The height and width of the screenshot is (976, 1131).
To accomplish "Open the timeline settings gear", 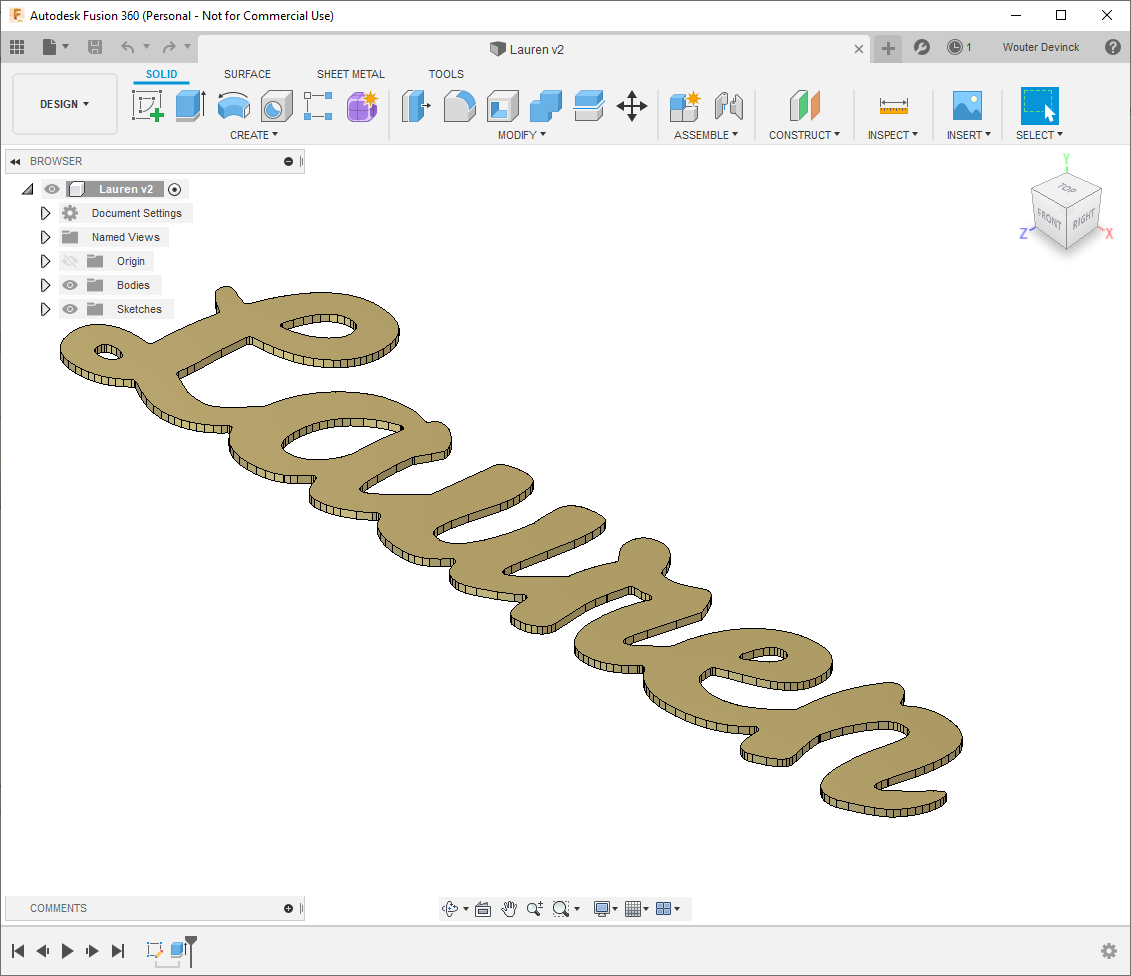I will click(x=1109, y=951).
